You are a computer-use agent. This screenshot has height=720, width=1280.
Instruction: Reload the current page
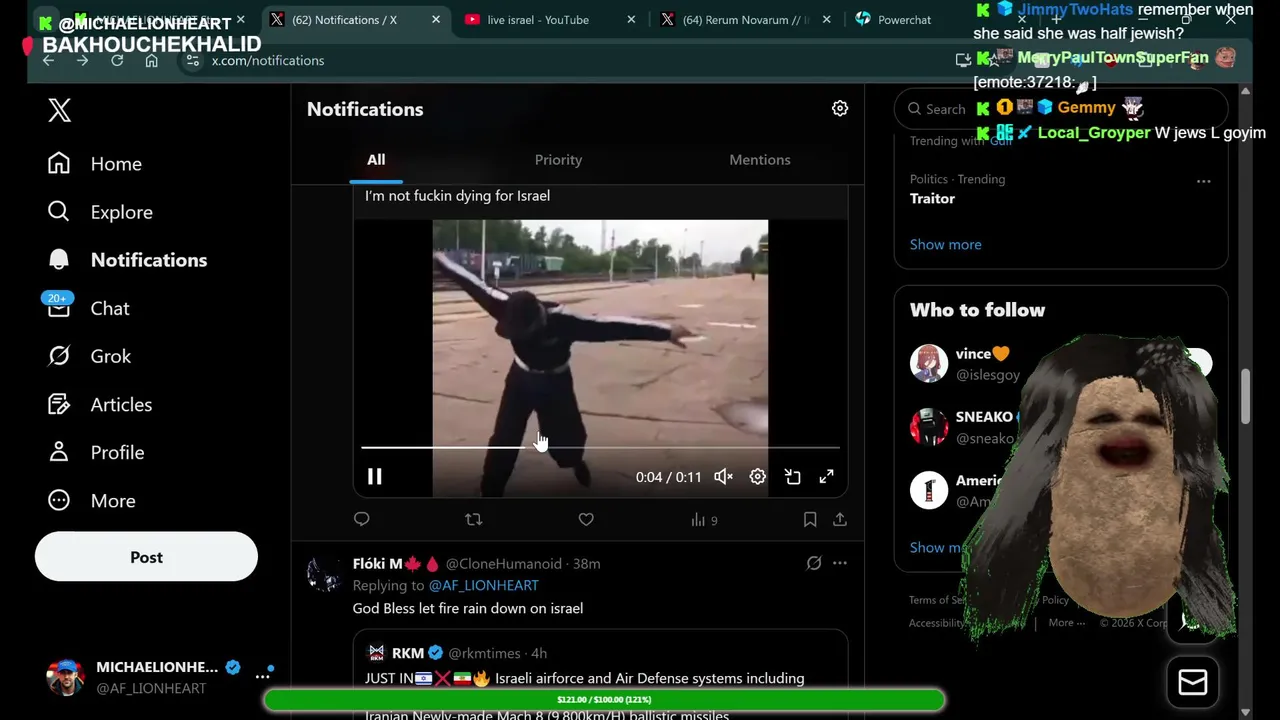(117, 60)
